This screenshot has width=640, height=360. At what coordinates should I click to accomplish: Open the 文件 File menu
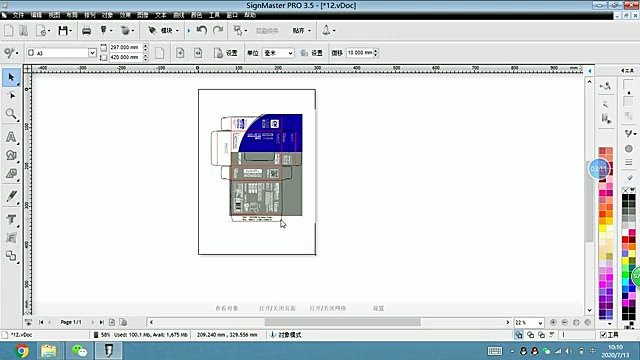(18, 15)
